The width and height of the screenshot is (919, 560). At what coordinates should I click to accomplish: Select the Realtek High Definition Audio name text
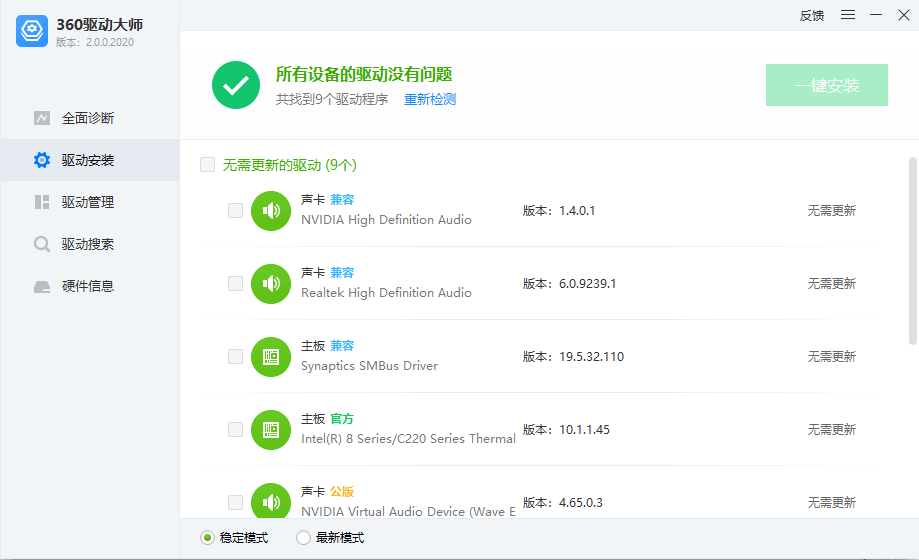coord(386,293)
